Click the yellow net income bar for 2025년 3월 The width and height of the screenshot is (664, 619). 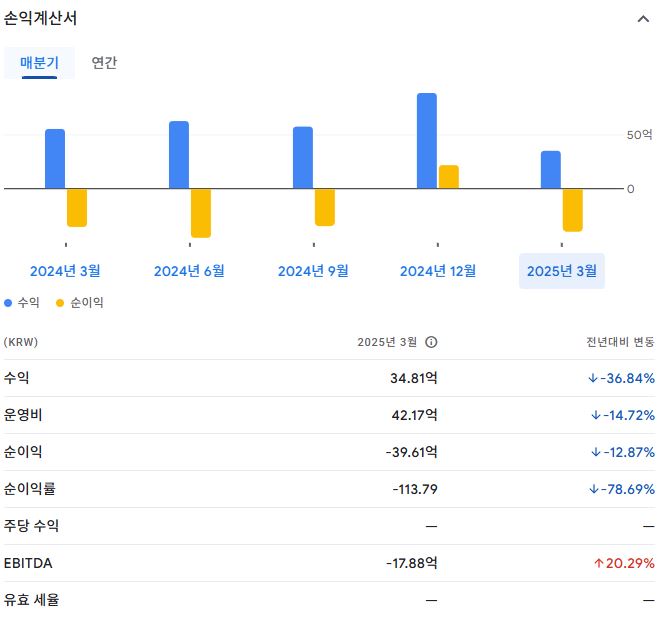[573, 210]
